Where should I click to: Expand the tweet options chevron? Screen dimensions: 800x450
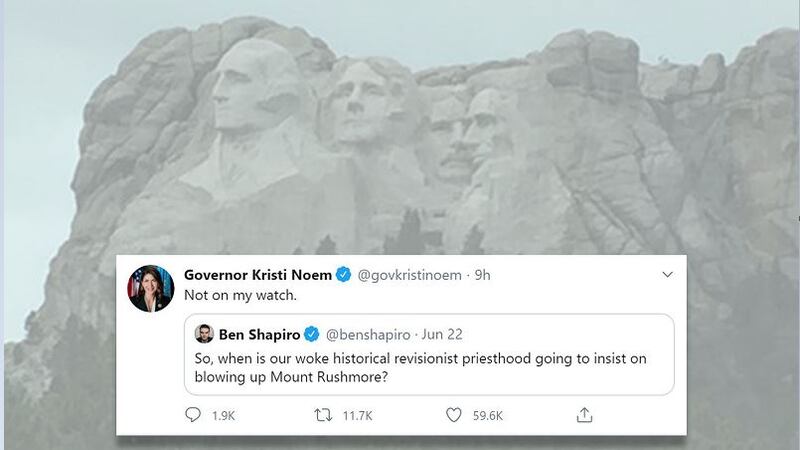[x=669, y=274]
